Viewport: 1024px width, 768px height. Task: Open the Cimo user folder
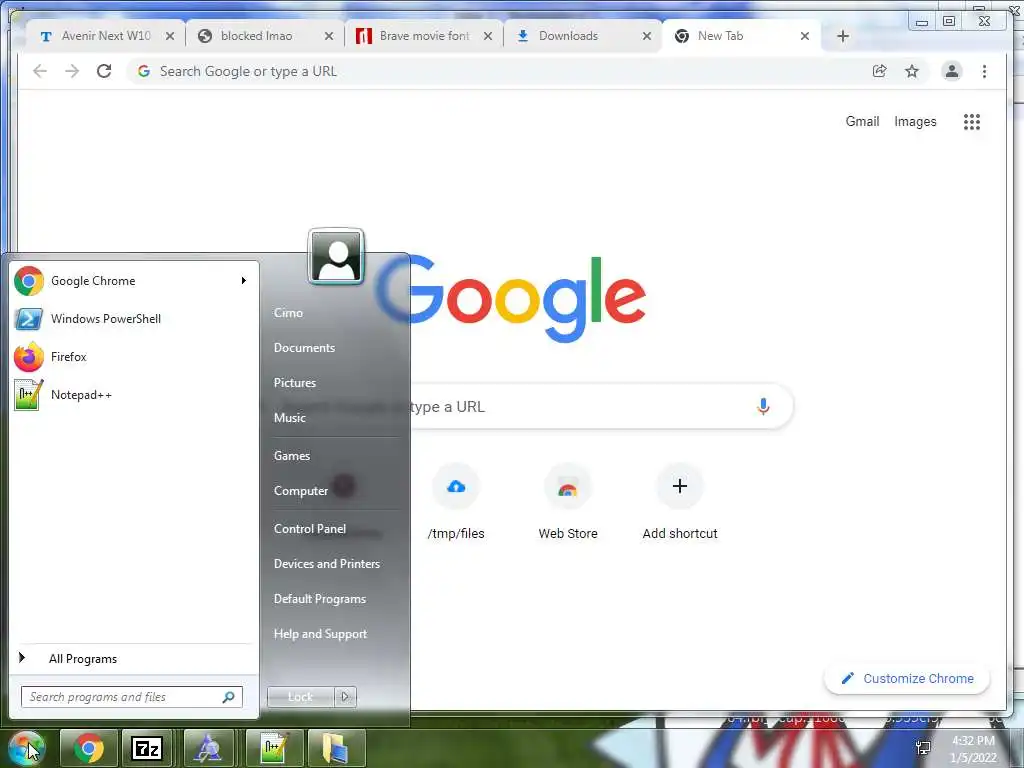[288, 313]
